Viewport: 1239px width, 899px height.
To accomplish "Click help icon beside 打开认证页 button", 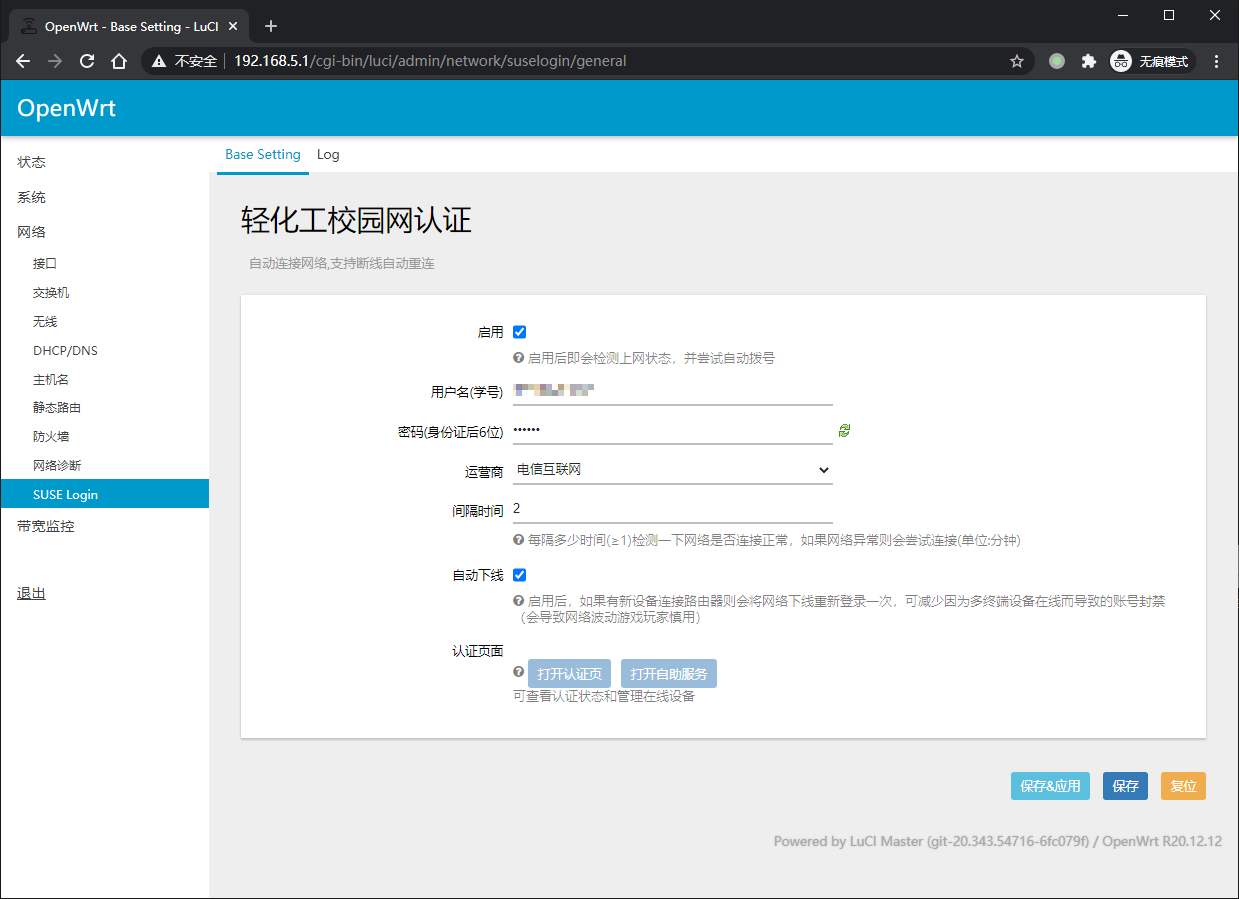I will 518,672.
